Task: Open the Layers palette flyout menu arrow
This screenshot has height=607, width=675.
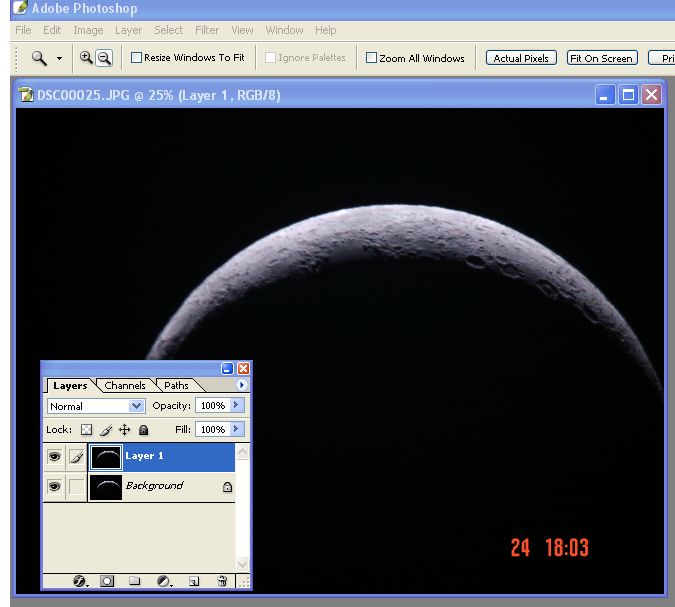Action: 242,385
